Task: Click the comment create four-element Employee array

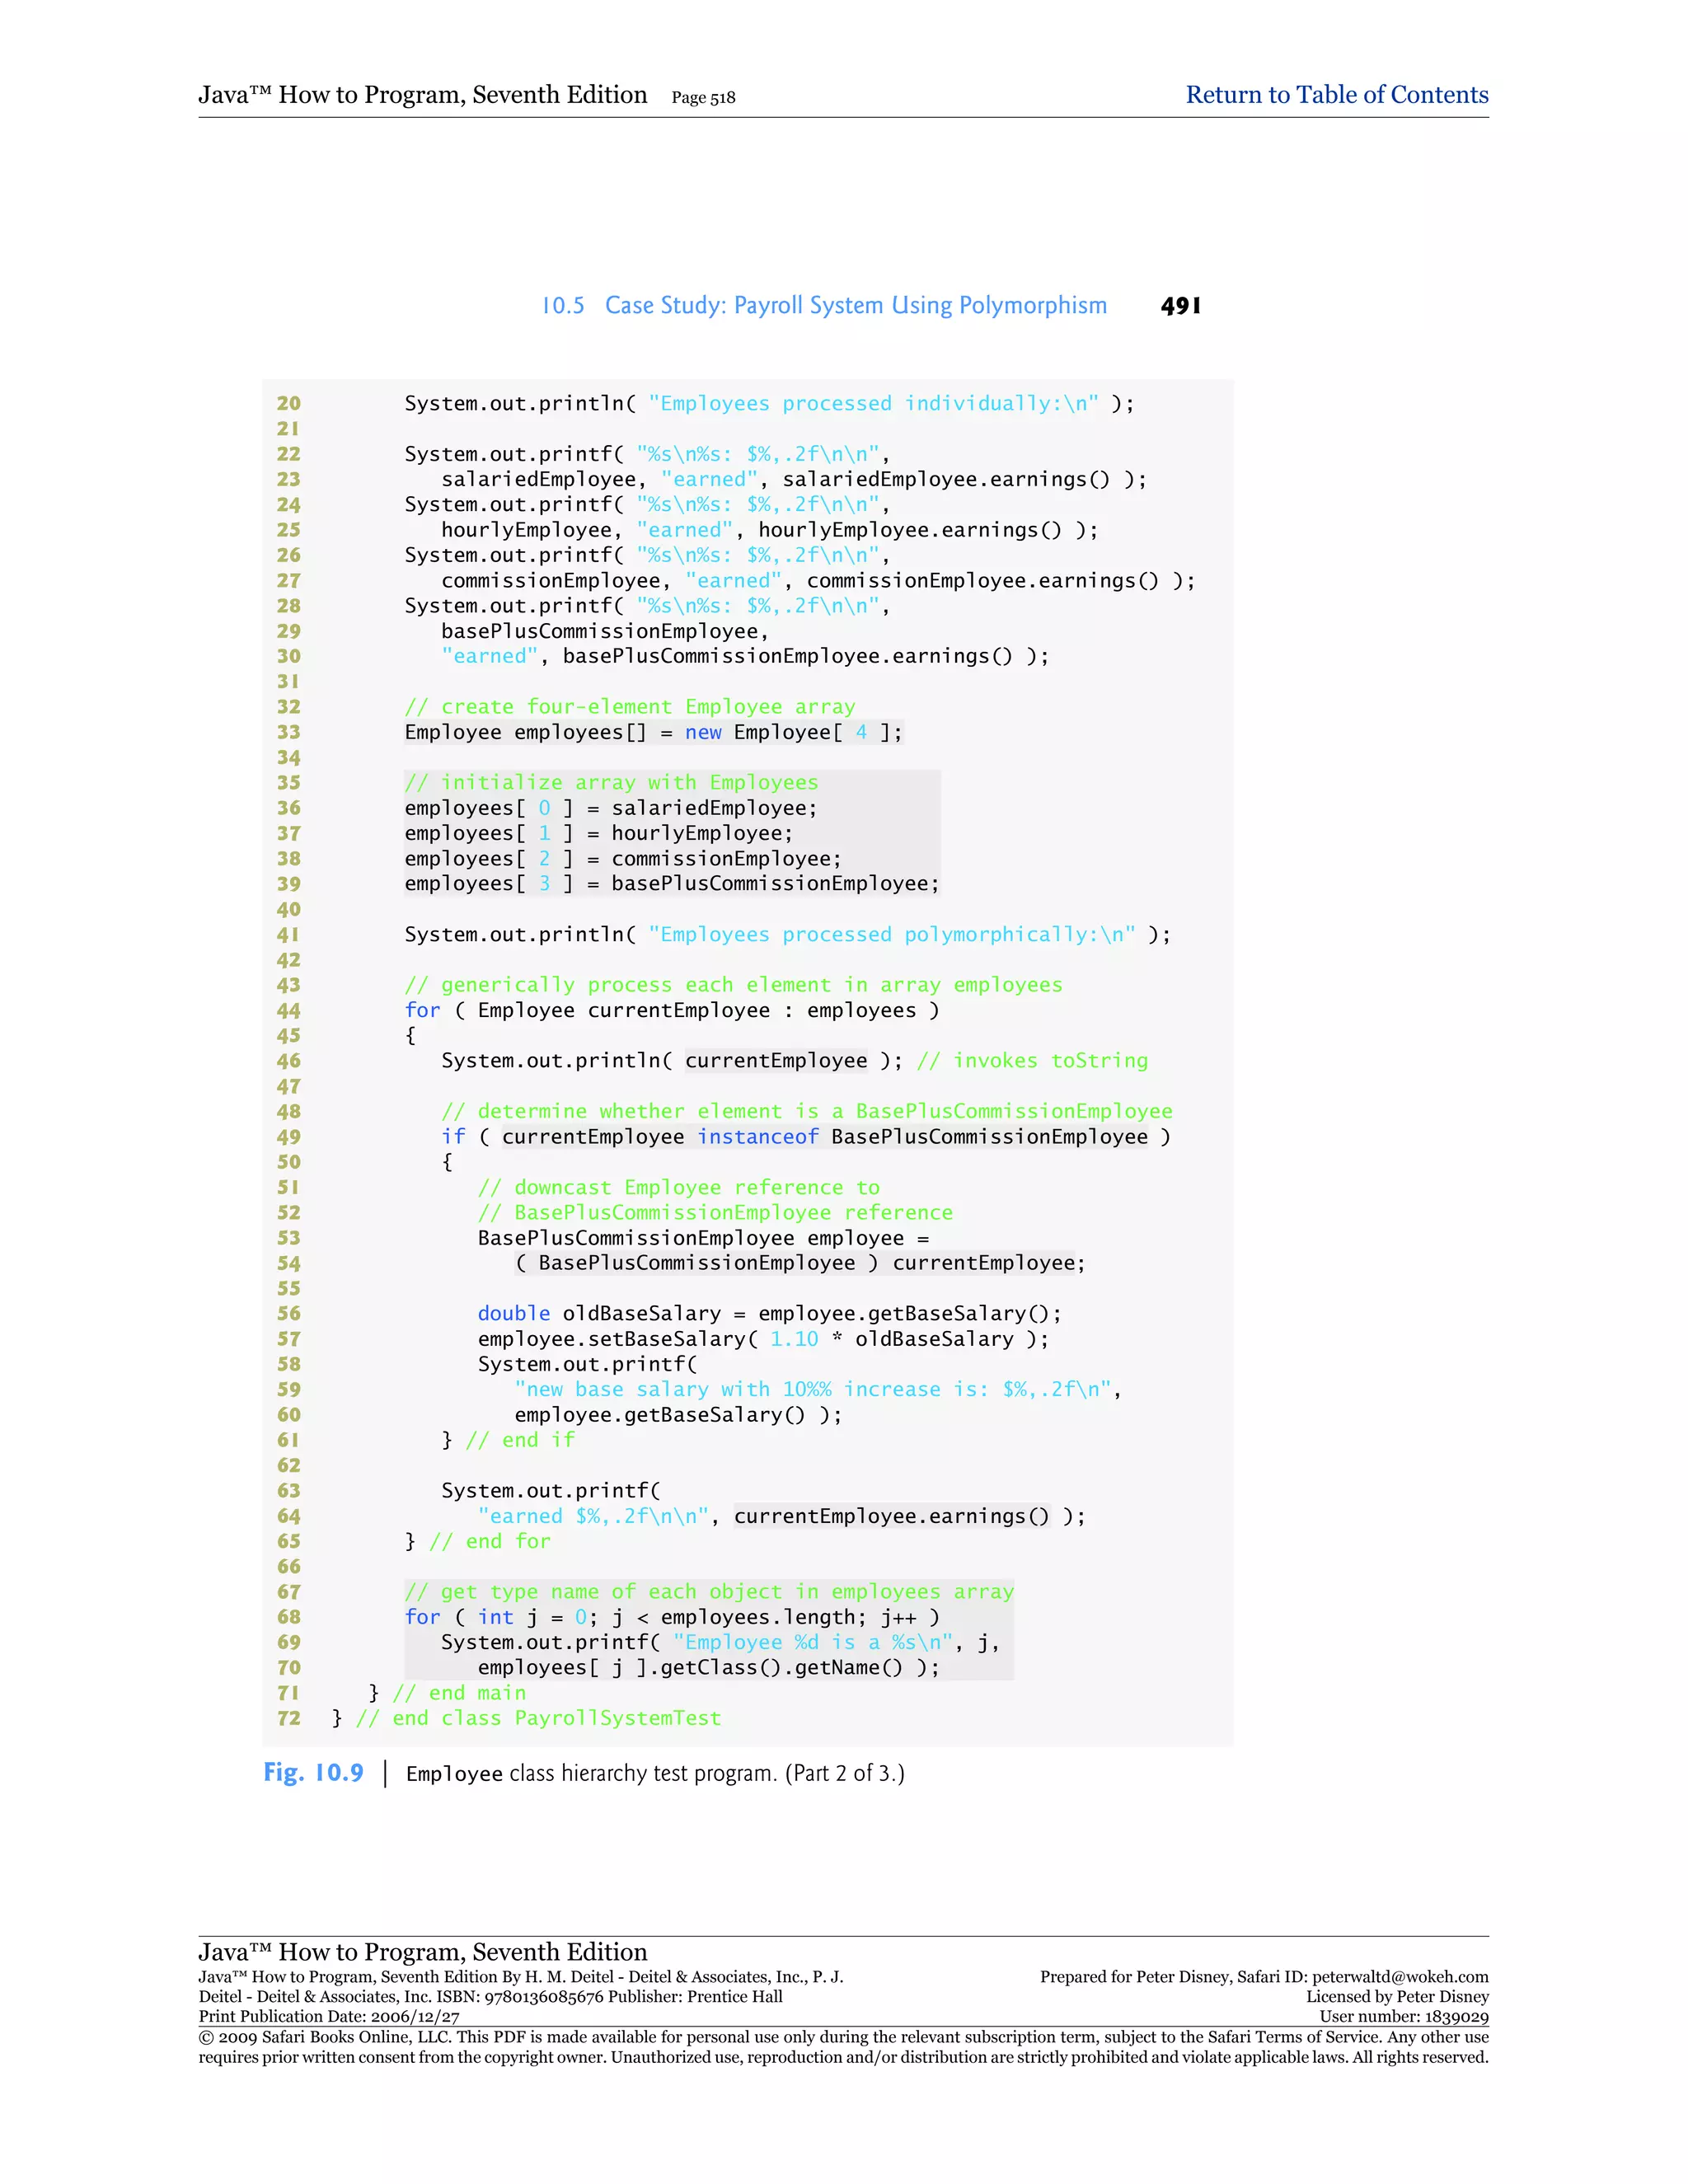Action: [629, 707]
